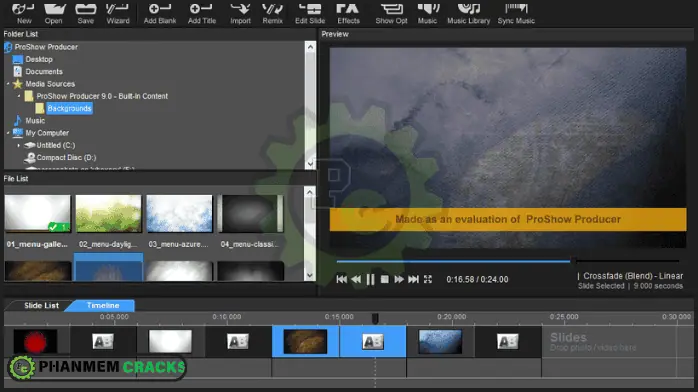Screen dimensions: 698x392
Task: Select the highlighted blue file thumbnail in second row
Action: point(109,268)
